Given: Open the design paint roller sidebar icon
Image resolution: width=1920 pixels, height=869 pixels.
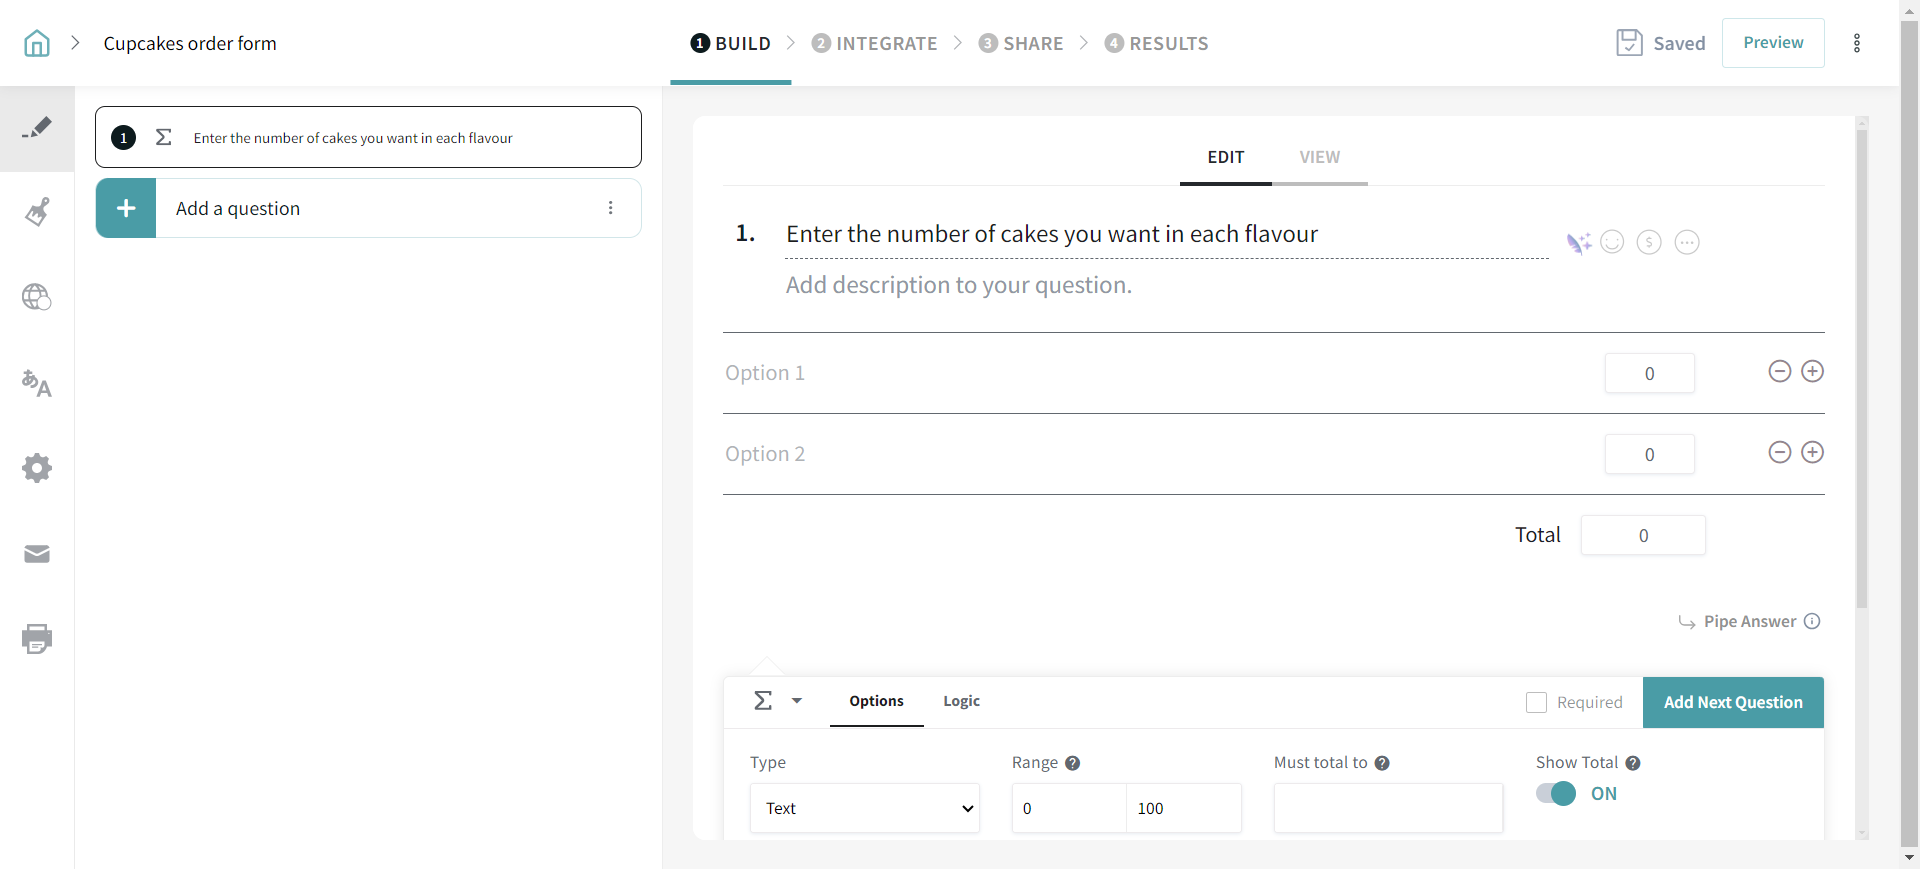Looking at the screenshot, I should 37,212.
